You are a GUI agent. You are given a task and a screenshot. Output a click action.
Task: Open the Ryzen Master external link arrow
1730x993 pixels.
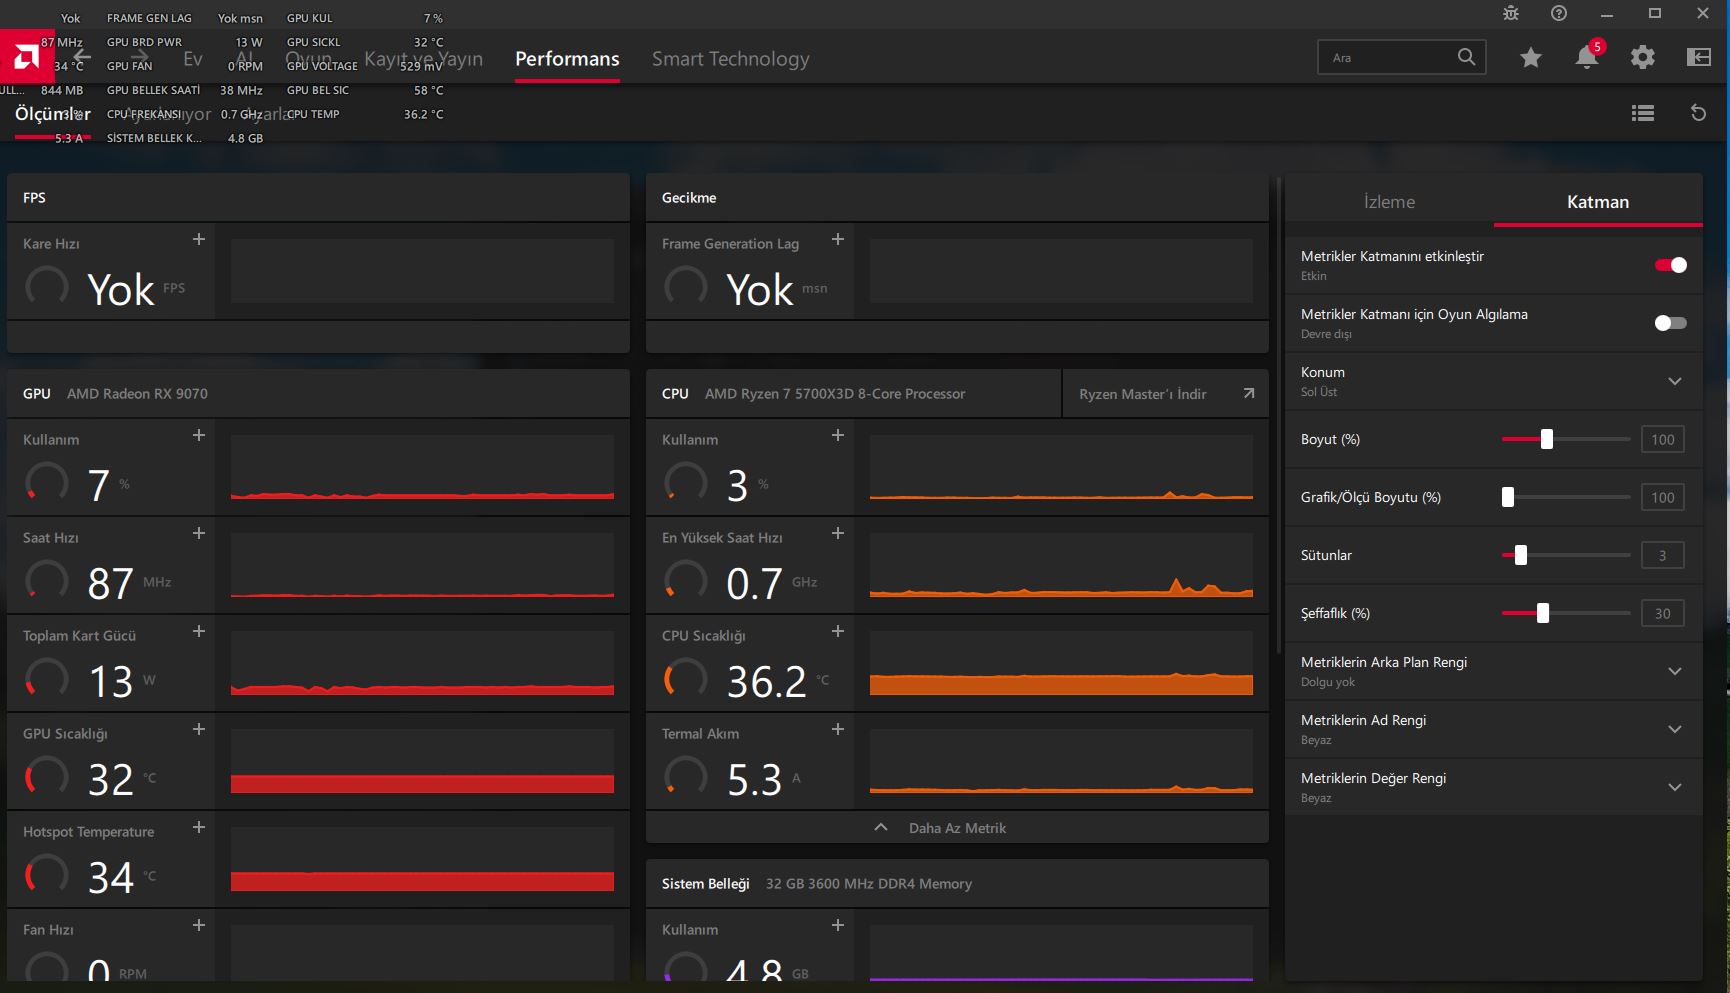pyautogui.click(x=1248, y=393)
